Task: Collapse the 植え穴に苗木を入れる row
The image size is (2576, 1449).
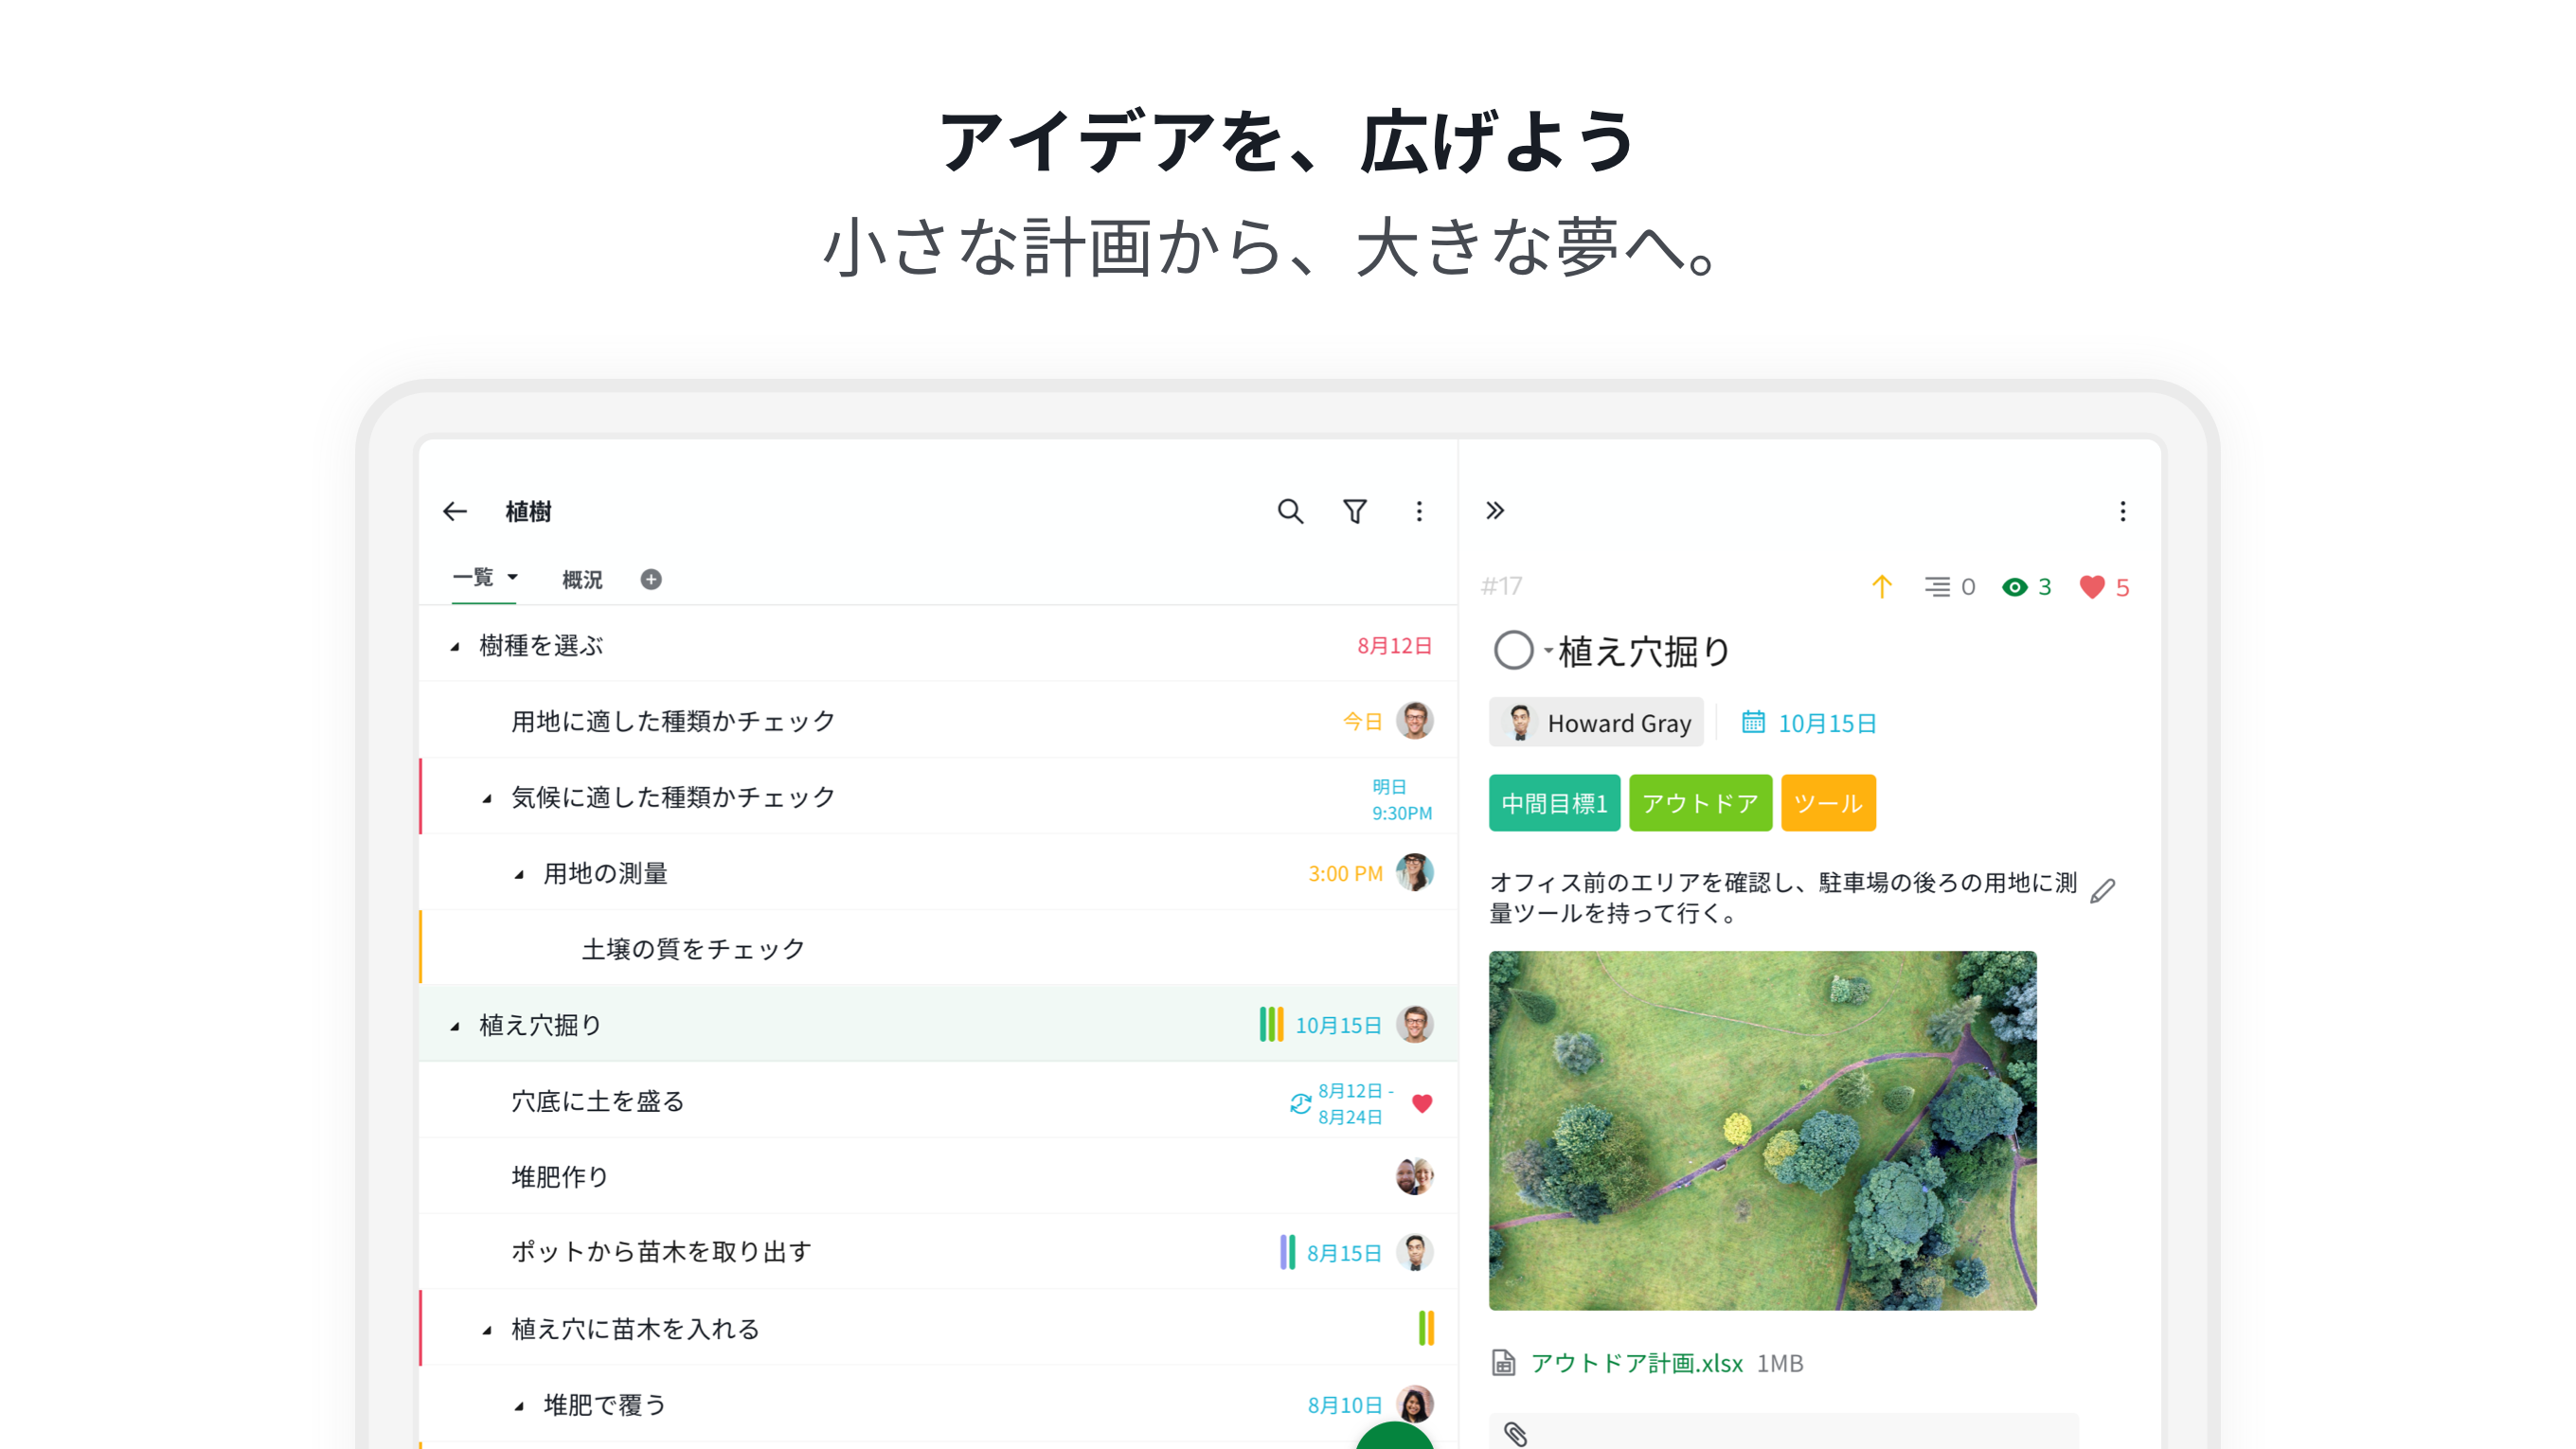Action: [487, 1330]
